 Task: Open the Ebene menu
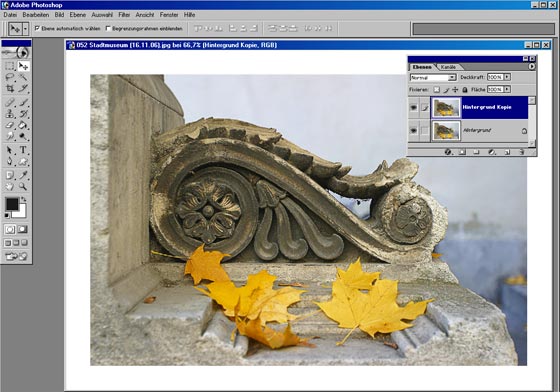(x=78, y=15)
